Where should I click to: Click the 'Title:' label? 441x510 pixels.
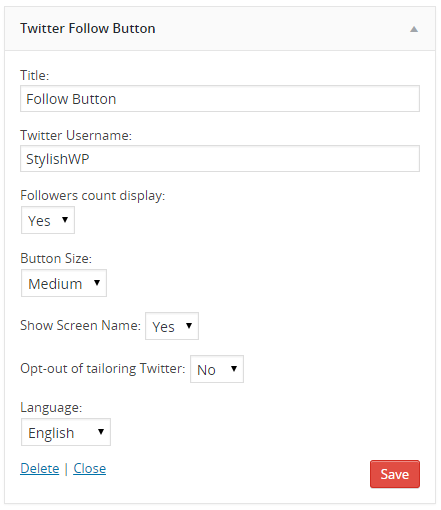click(35, 75)
